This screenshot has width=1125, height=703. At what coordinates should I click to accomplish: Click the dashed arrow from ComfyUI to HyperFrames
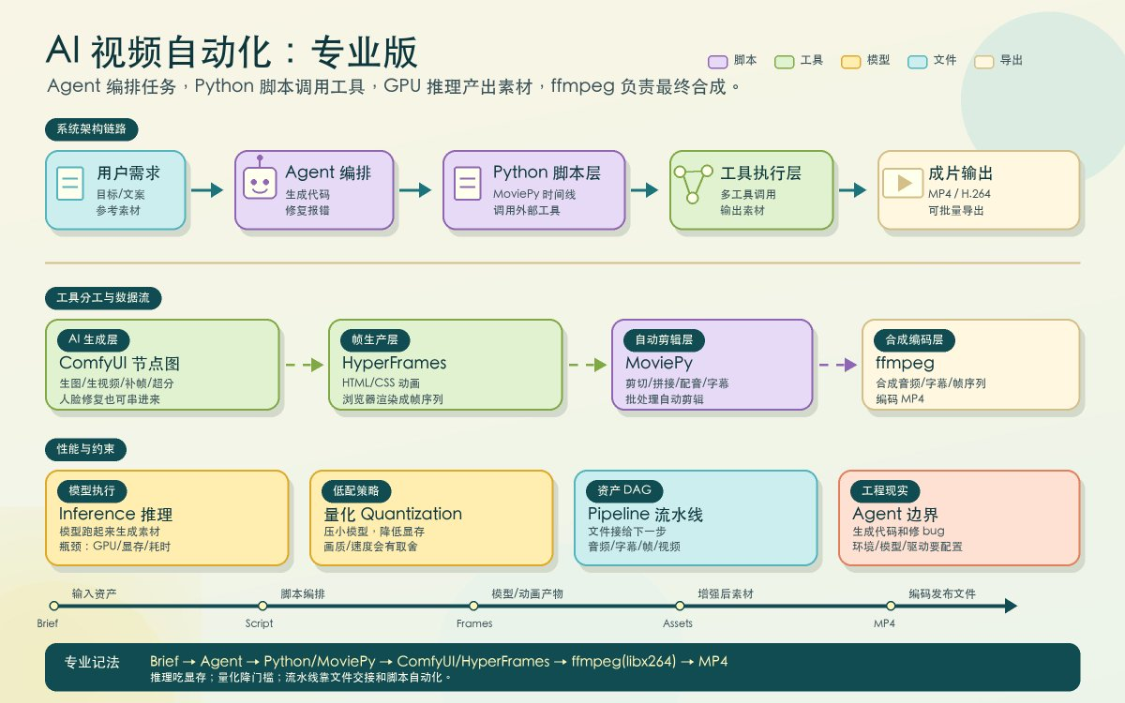[x=304, y=365]
